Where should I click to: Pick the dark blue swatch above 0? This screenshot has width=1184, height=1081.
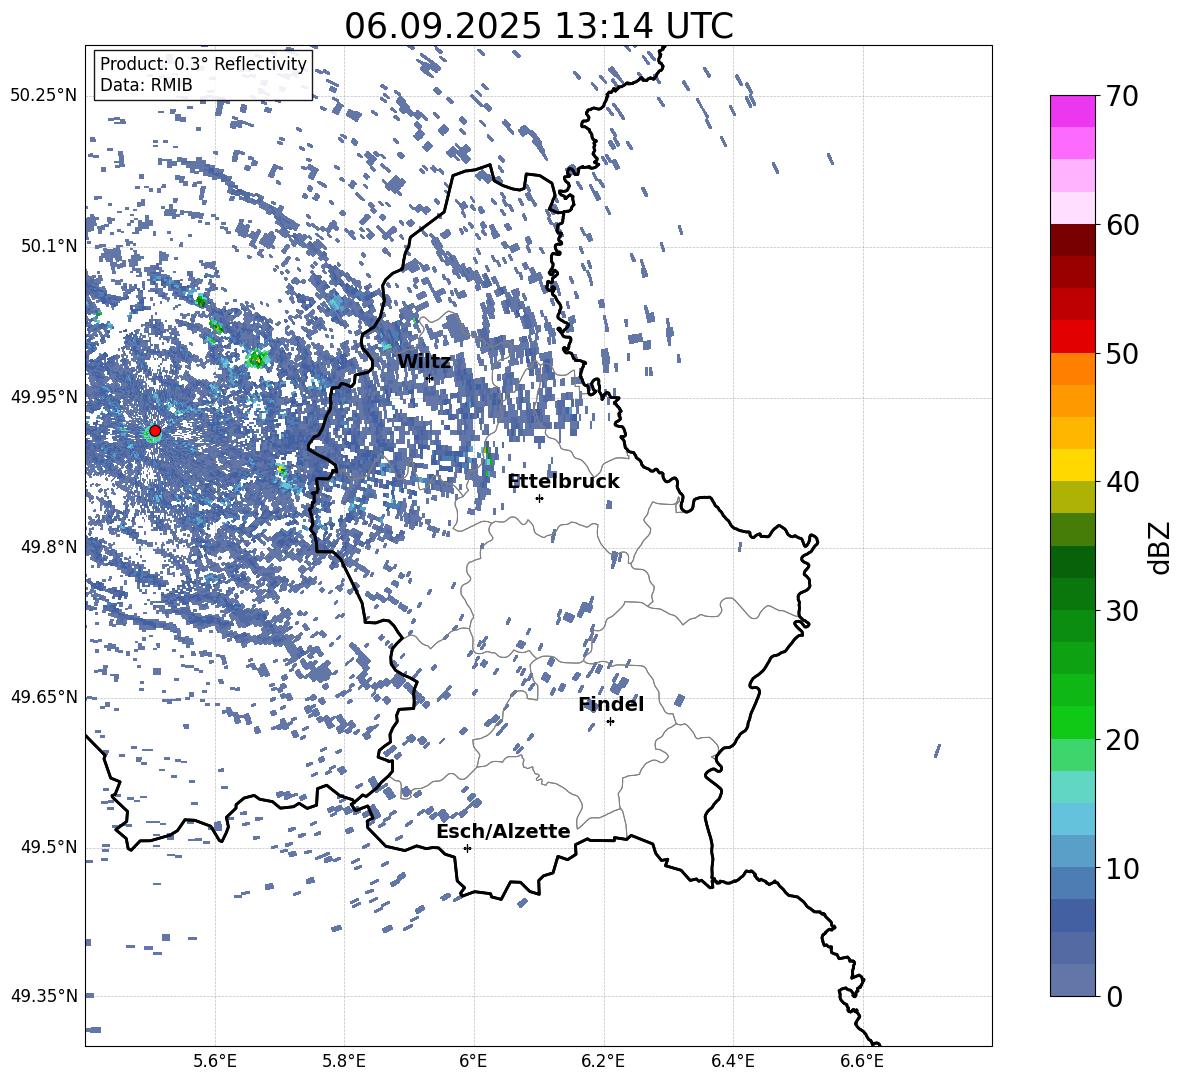1072,915
